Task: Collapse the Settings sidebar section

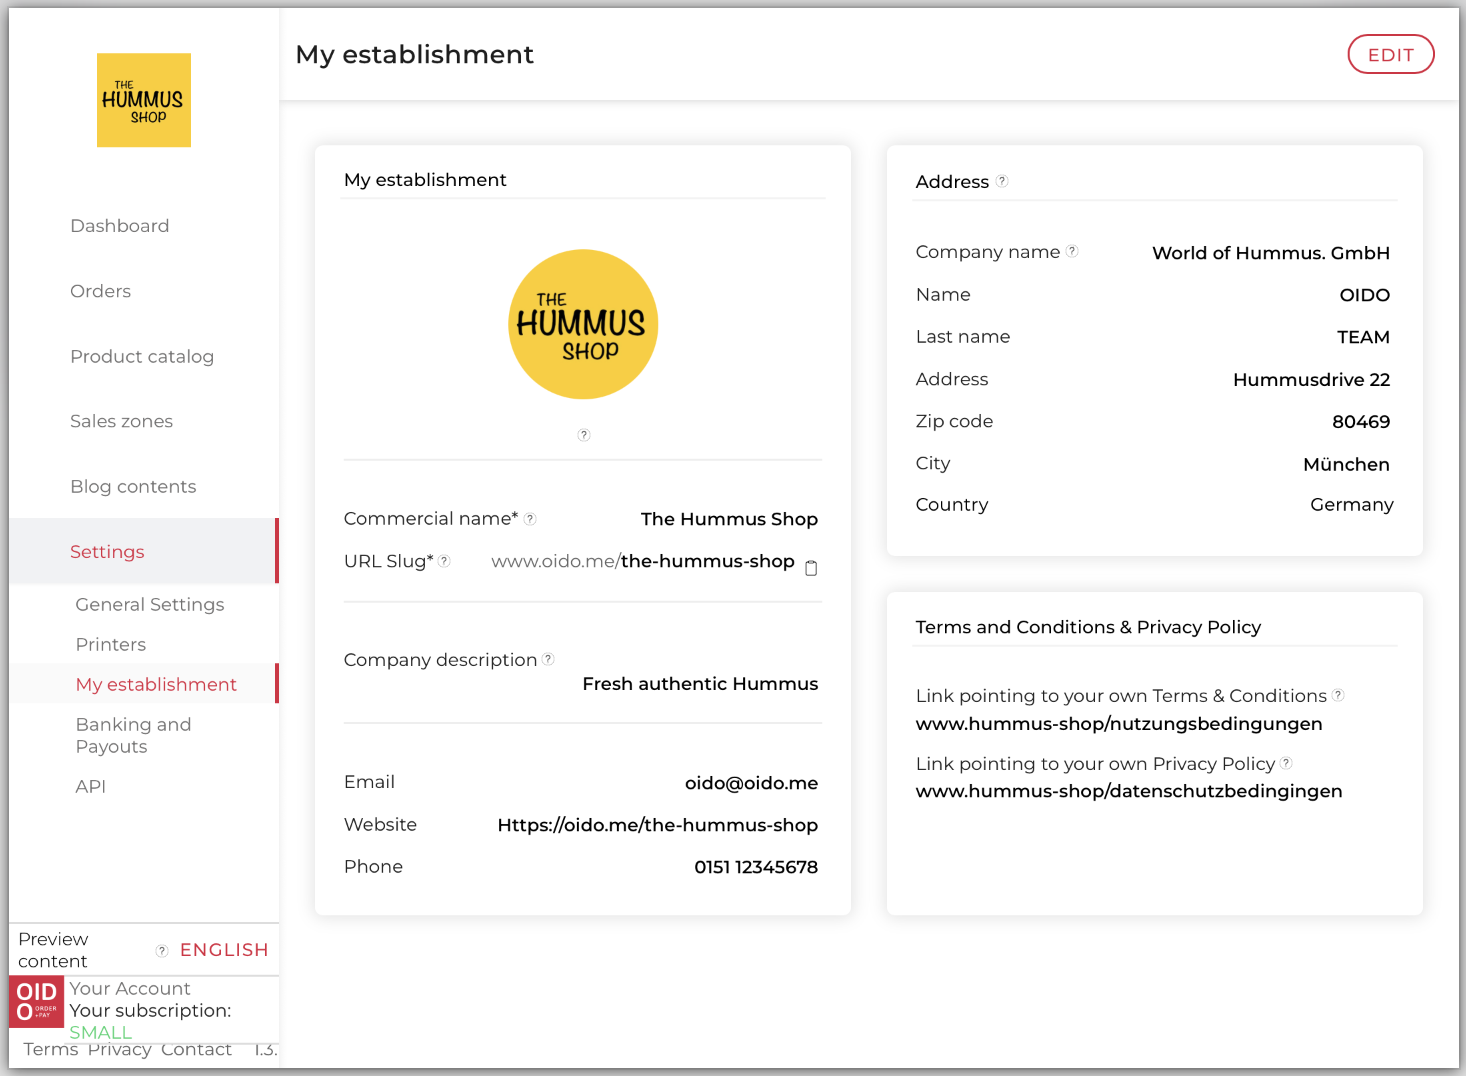Action: [x=107, y=551]
